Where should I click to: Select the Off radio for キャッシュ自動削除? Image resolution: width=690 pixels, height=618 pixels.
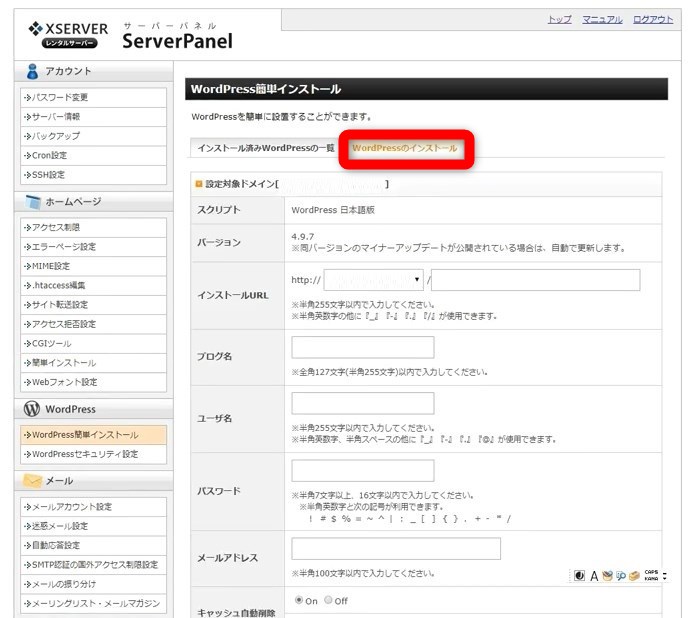pyautogui.click(x=328, y=600)
